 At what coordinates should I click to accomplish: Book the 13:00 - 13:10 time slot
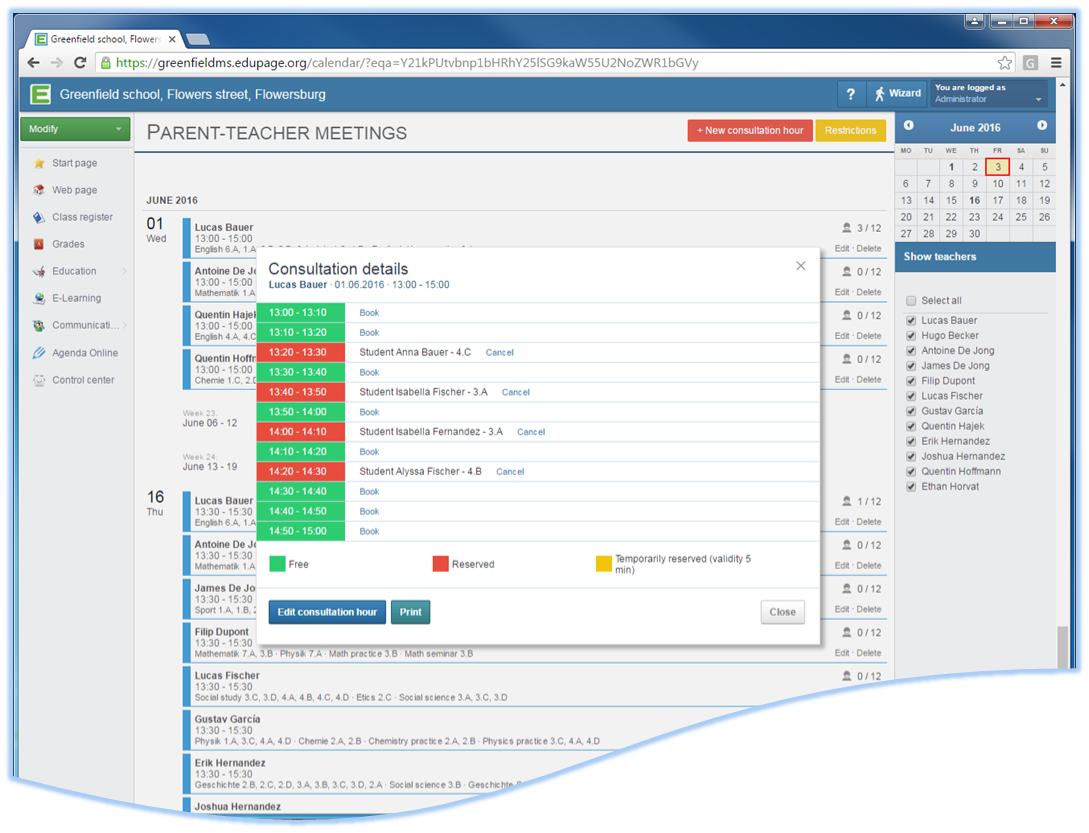pos(369,313)
